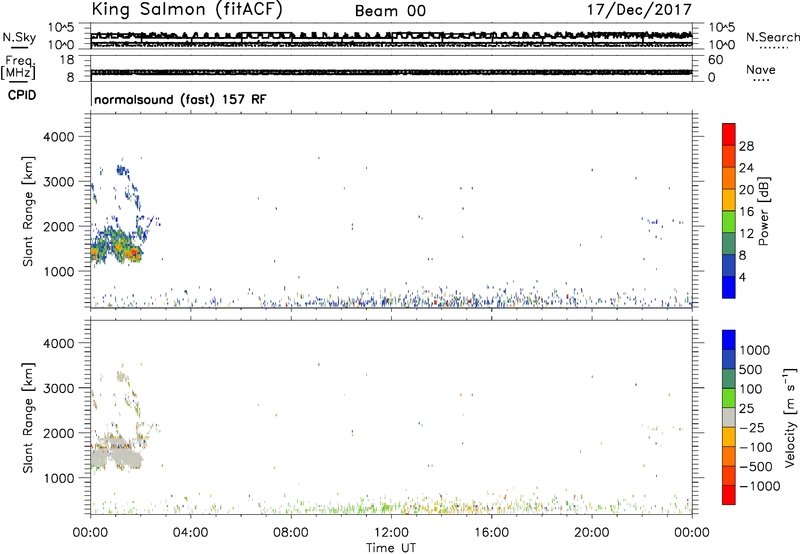Viewport: 800px width, 554px height.
Task: Select the light green 12–16 dB Power segment
Action: 729,221
